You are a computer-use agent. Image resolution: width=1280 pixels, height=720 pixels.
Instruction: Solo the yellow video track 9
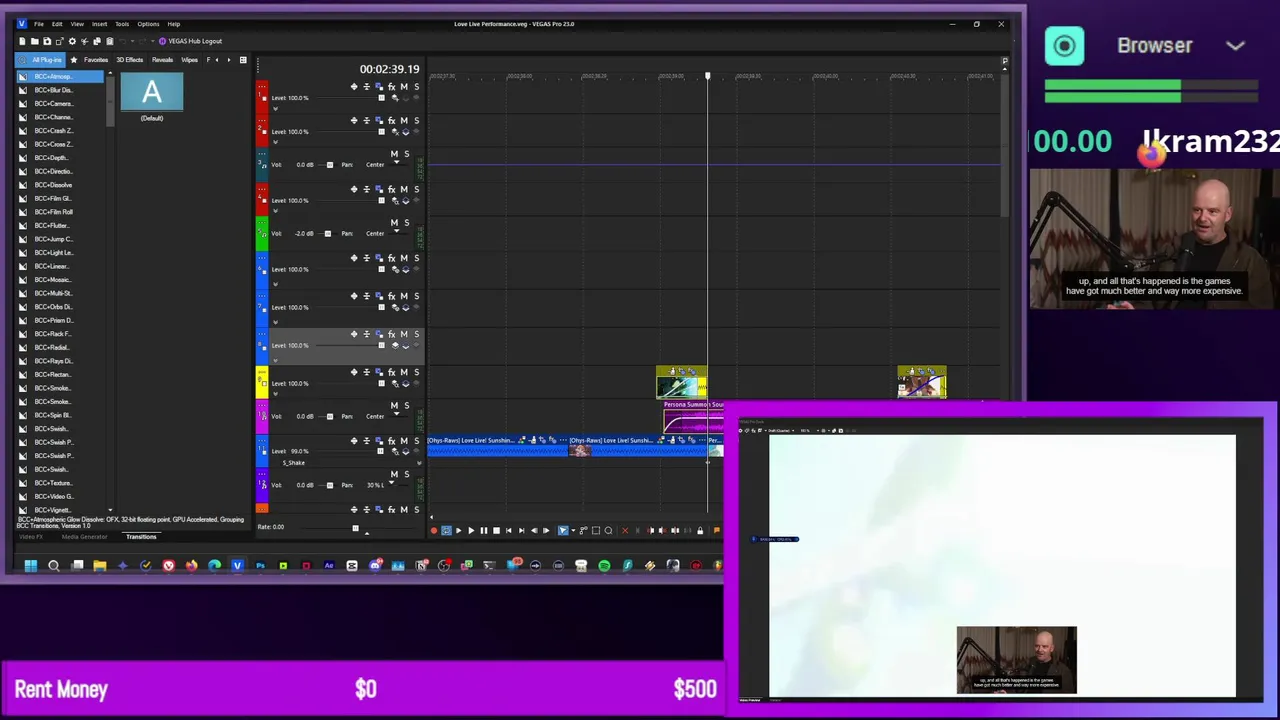coord(416,372)
